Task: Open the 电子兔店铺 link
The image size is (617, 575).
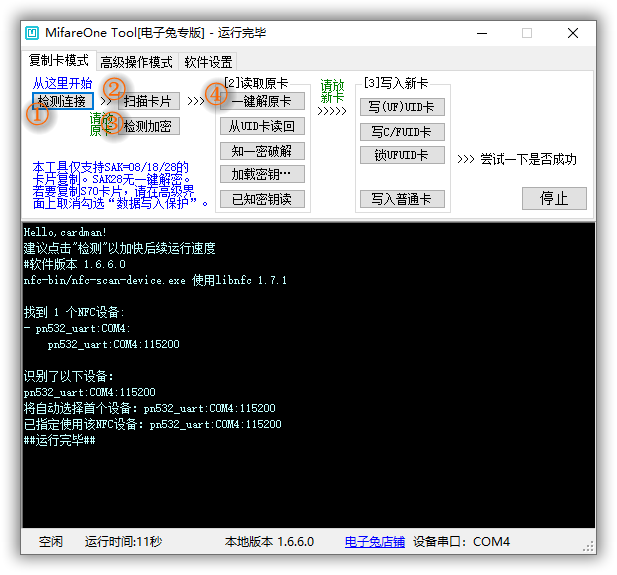Action: (375, 542)
